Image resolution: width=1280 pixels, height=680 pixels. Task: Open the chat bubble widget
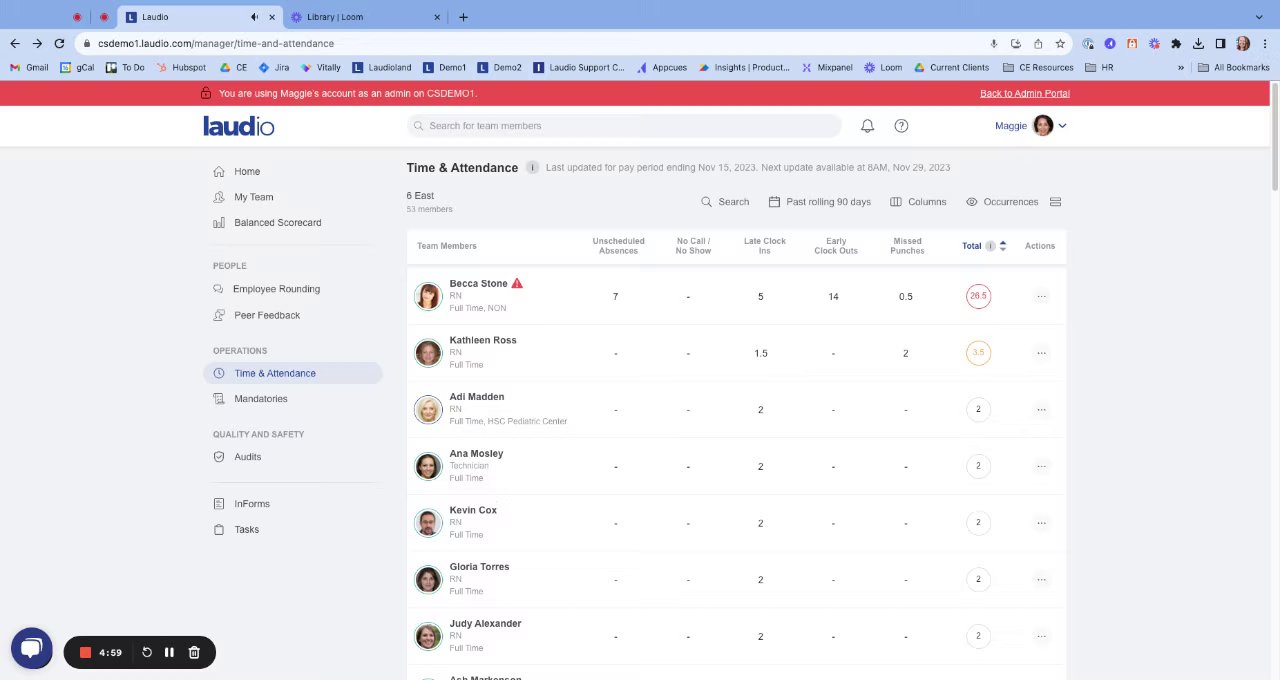pos(31,649)
